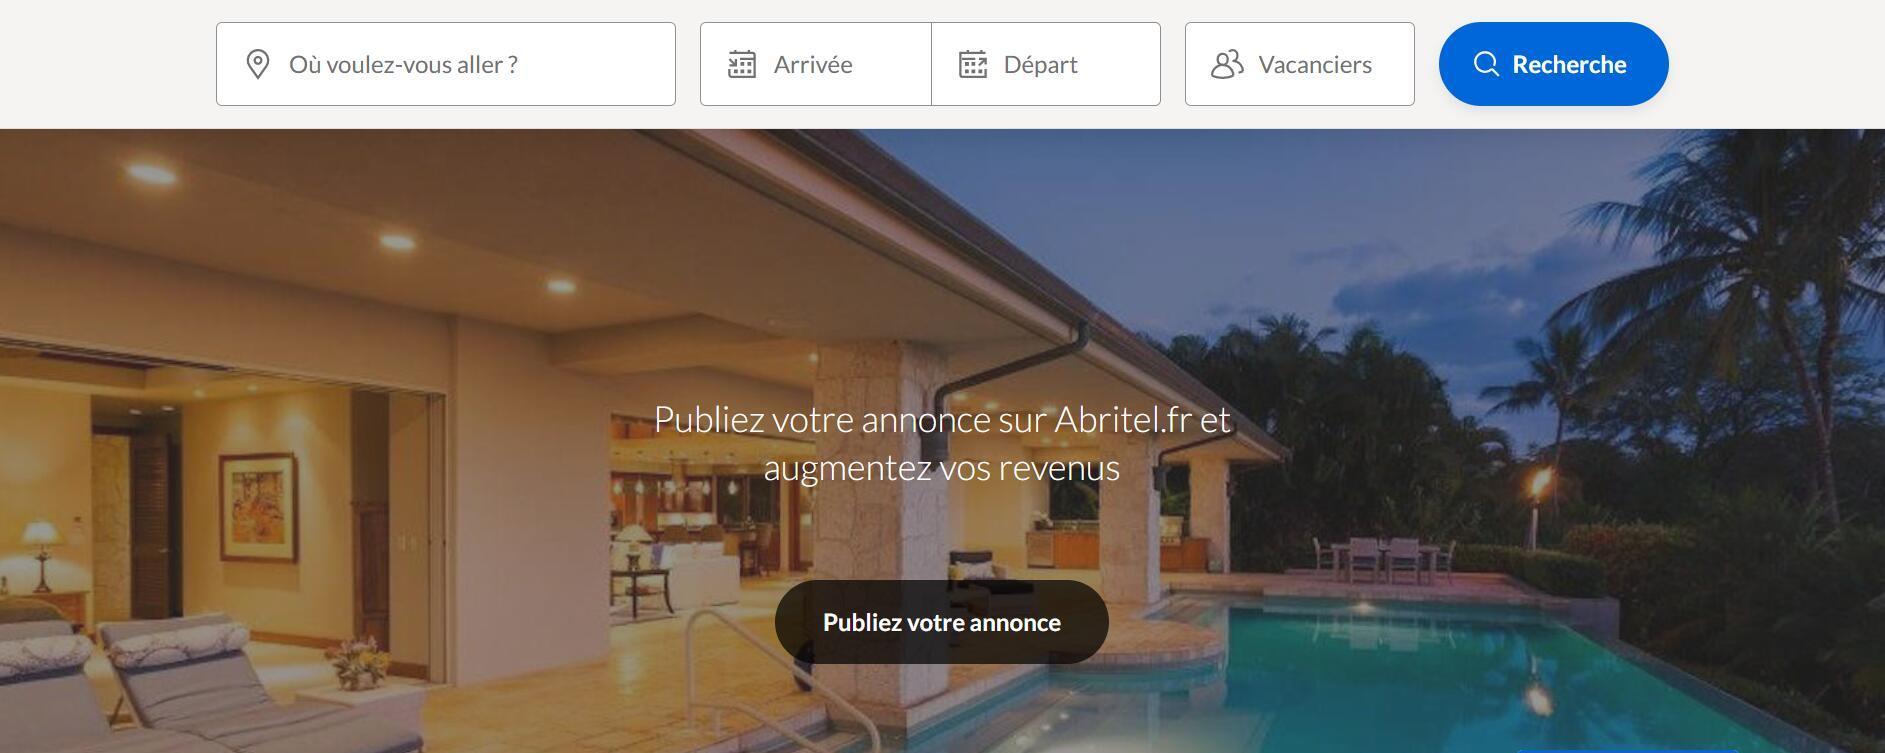Click the framed painting on the wall
The height and width of the screenshot is (753, 1885).
point(259,506)
